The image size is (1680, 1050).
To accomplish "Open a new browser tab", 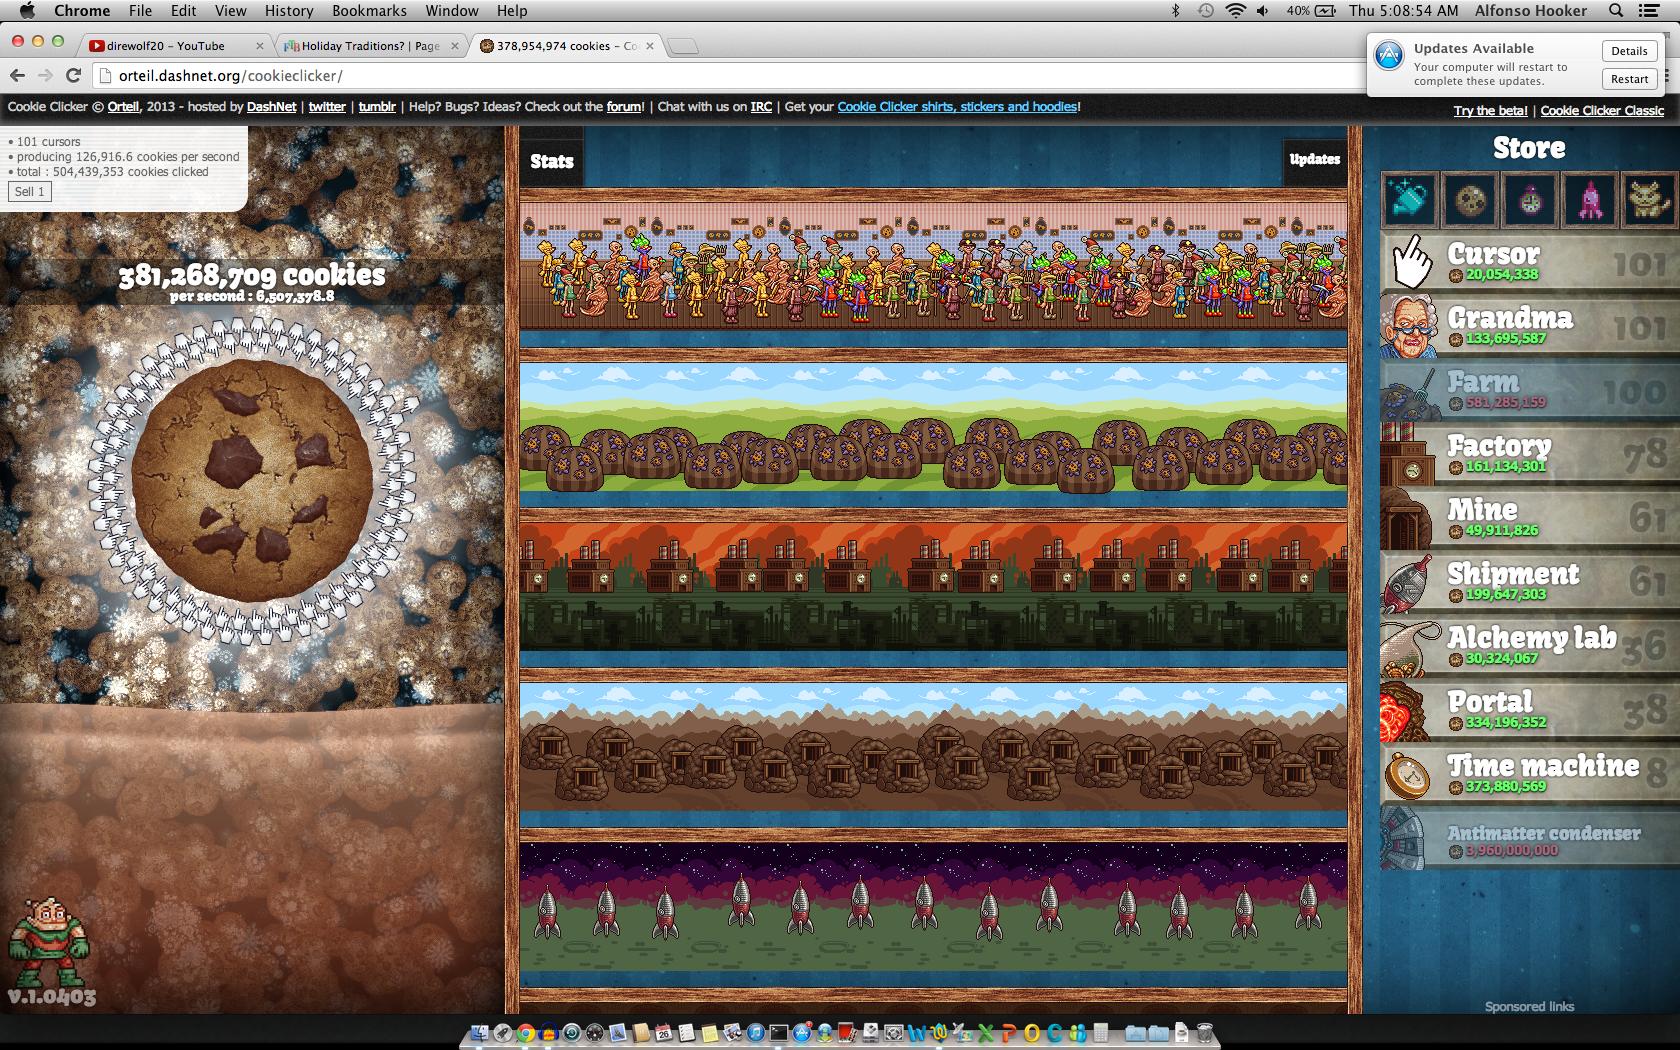I will 683,46.
